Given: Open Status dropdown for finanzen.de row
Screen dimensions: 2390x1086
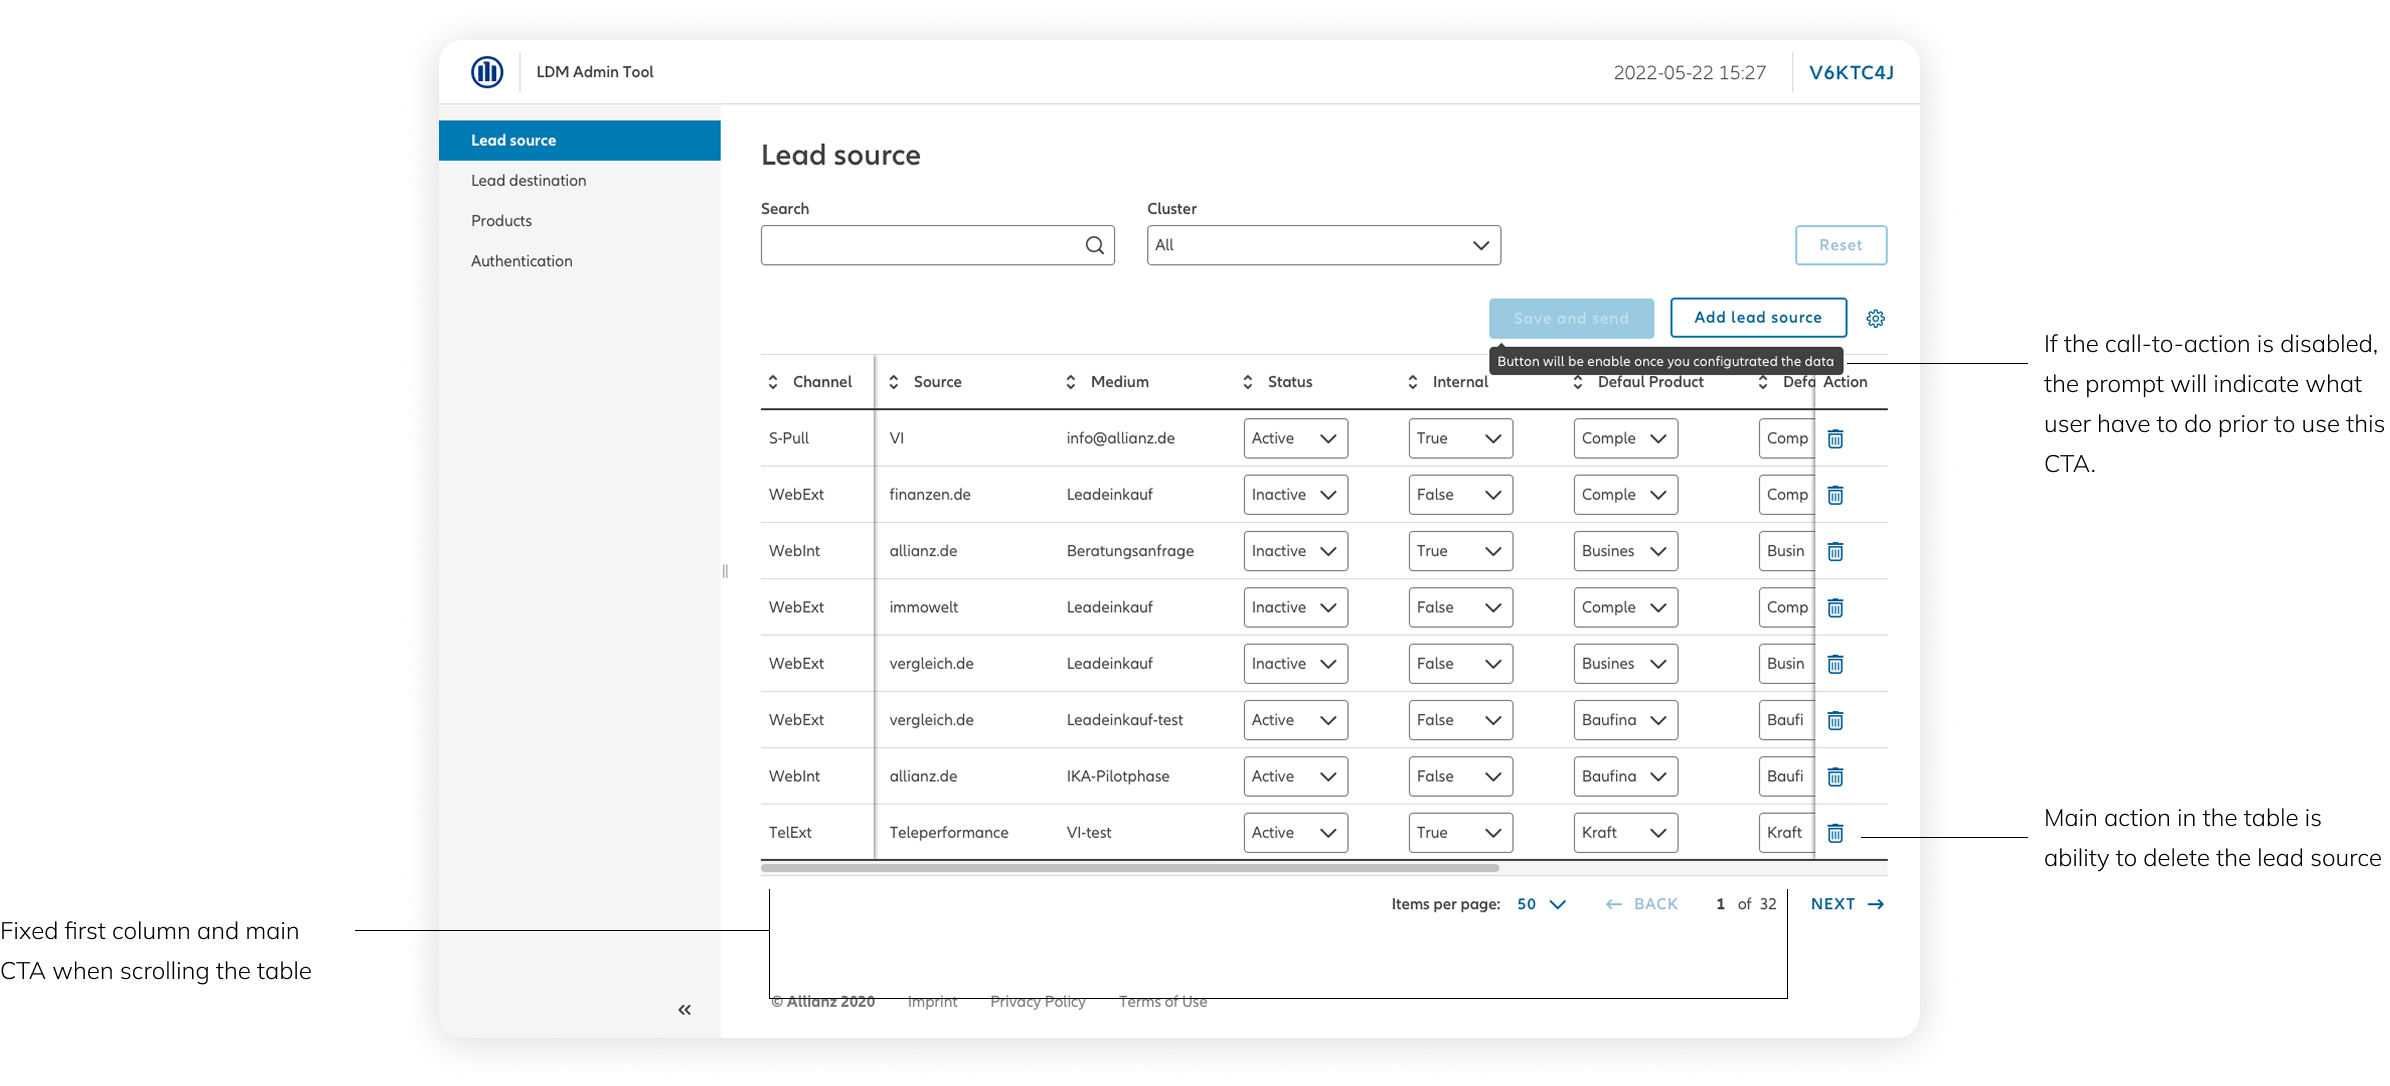Looking at the screenshot, I should coord(1295,495).
